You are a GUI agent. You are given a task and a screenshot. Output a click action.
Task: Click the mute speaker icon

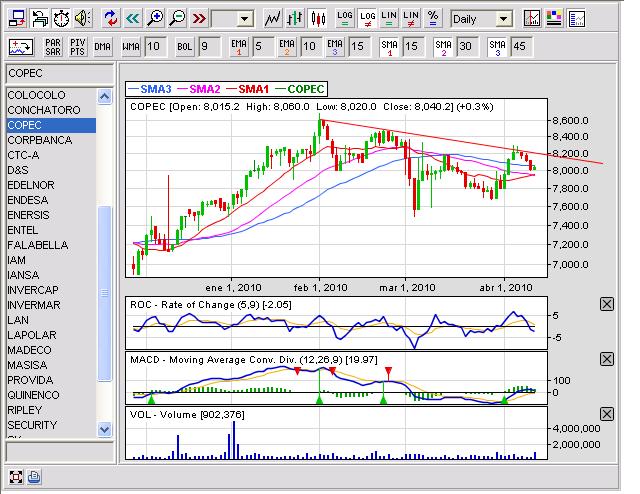point(82,18)
